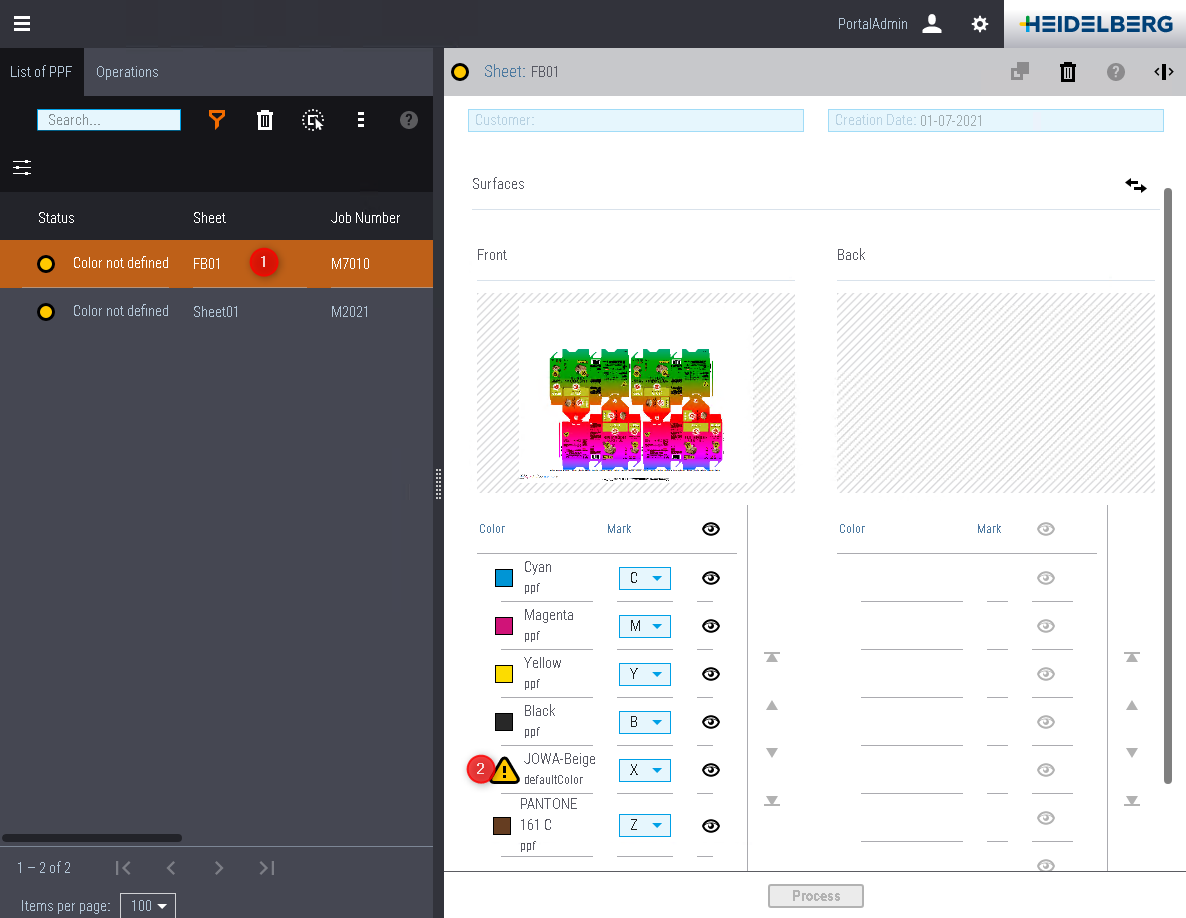
Task: Click the orange filter funnel icon
Action: click(216, 120)
